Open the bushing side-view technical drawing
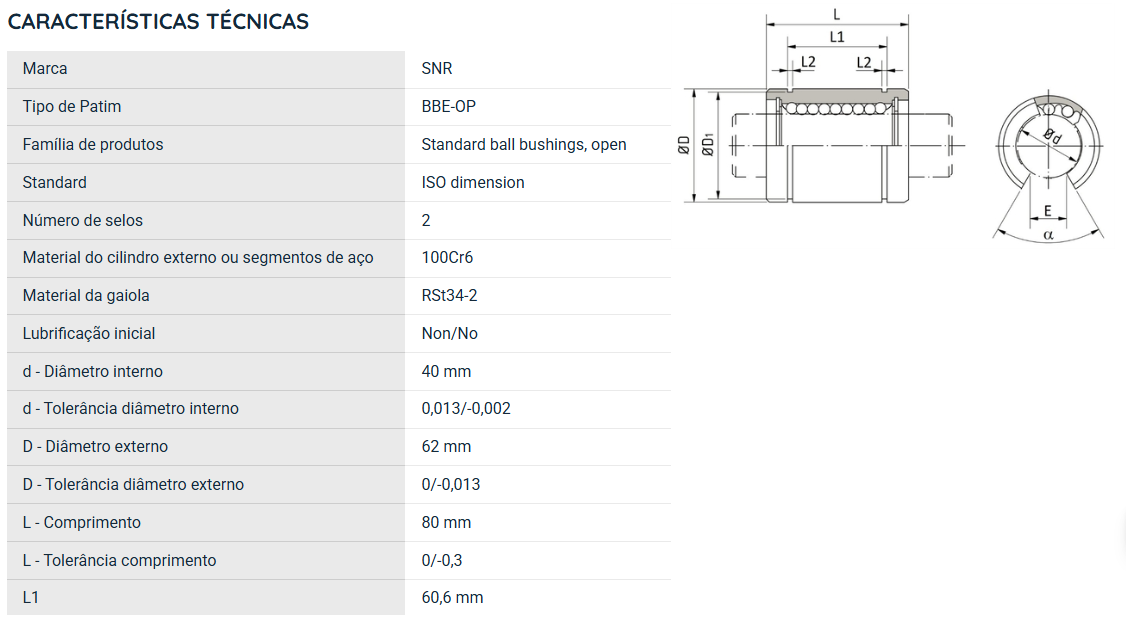 pos(824,108)
